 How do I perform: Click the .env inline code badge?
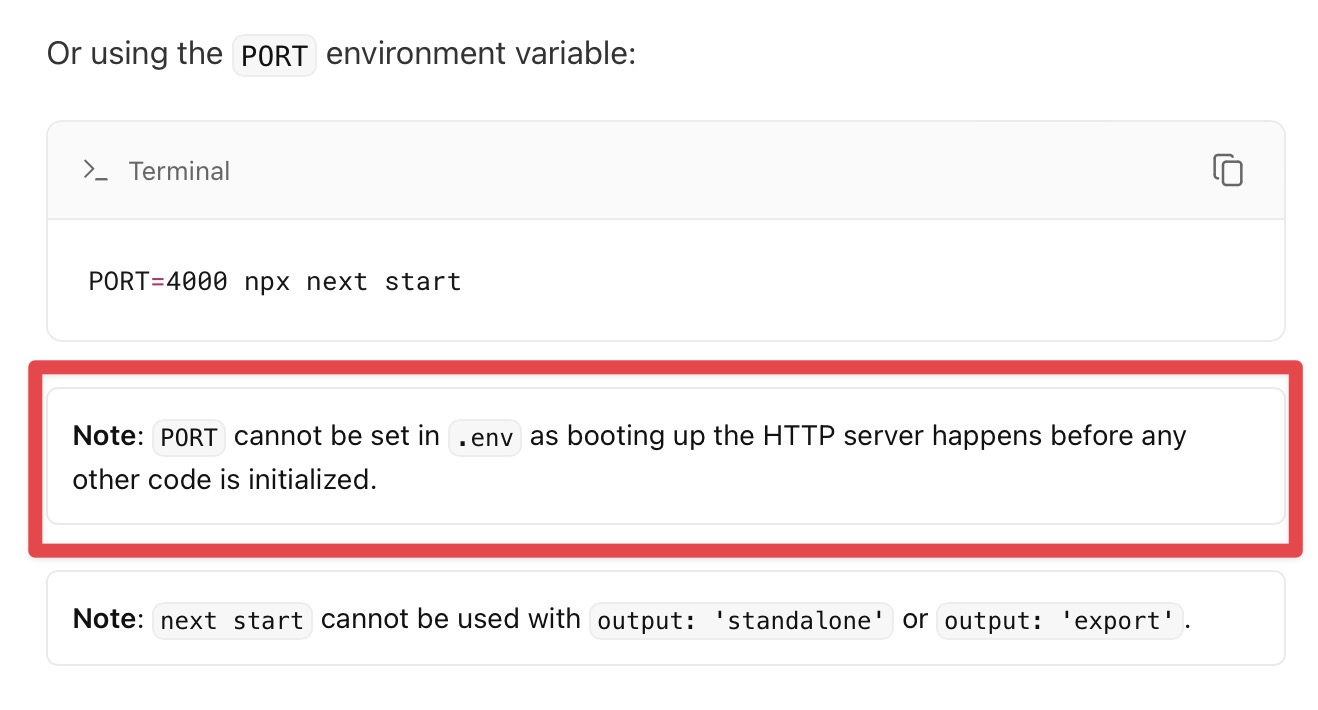click(484, 437)
